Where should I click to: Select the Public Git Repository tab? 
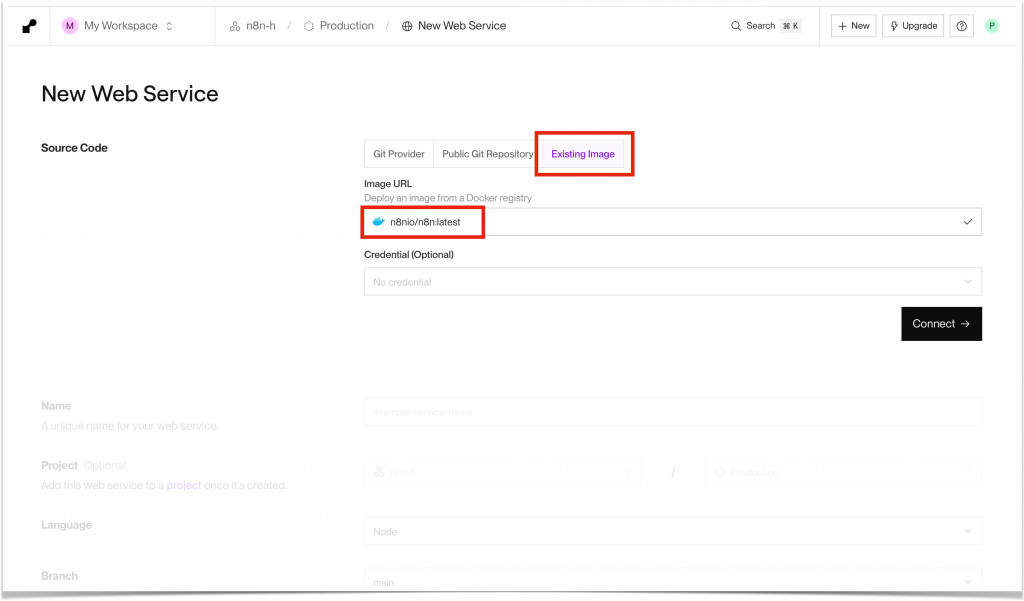[487, 154]
